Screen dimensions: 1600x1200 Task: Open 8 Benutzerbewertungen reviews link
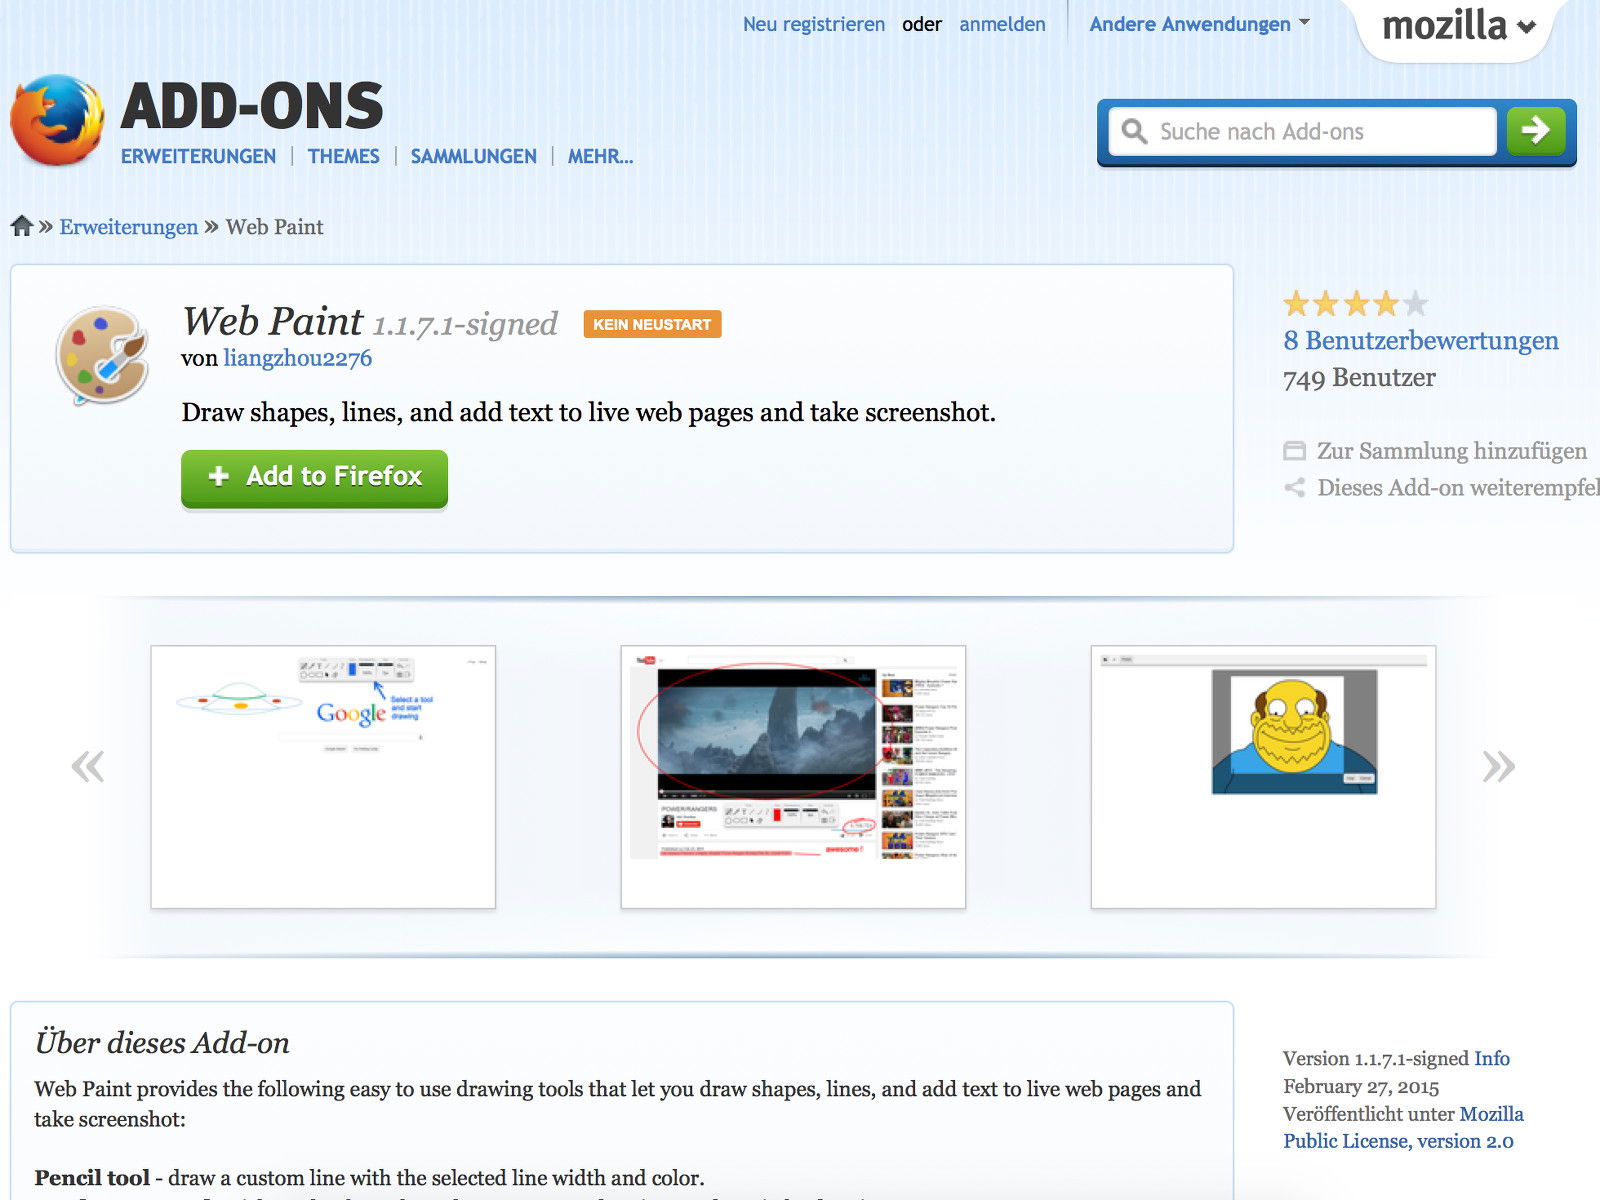1421,341
